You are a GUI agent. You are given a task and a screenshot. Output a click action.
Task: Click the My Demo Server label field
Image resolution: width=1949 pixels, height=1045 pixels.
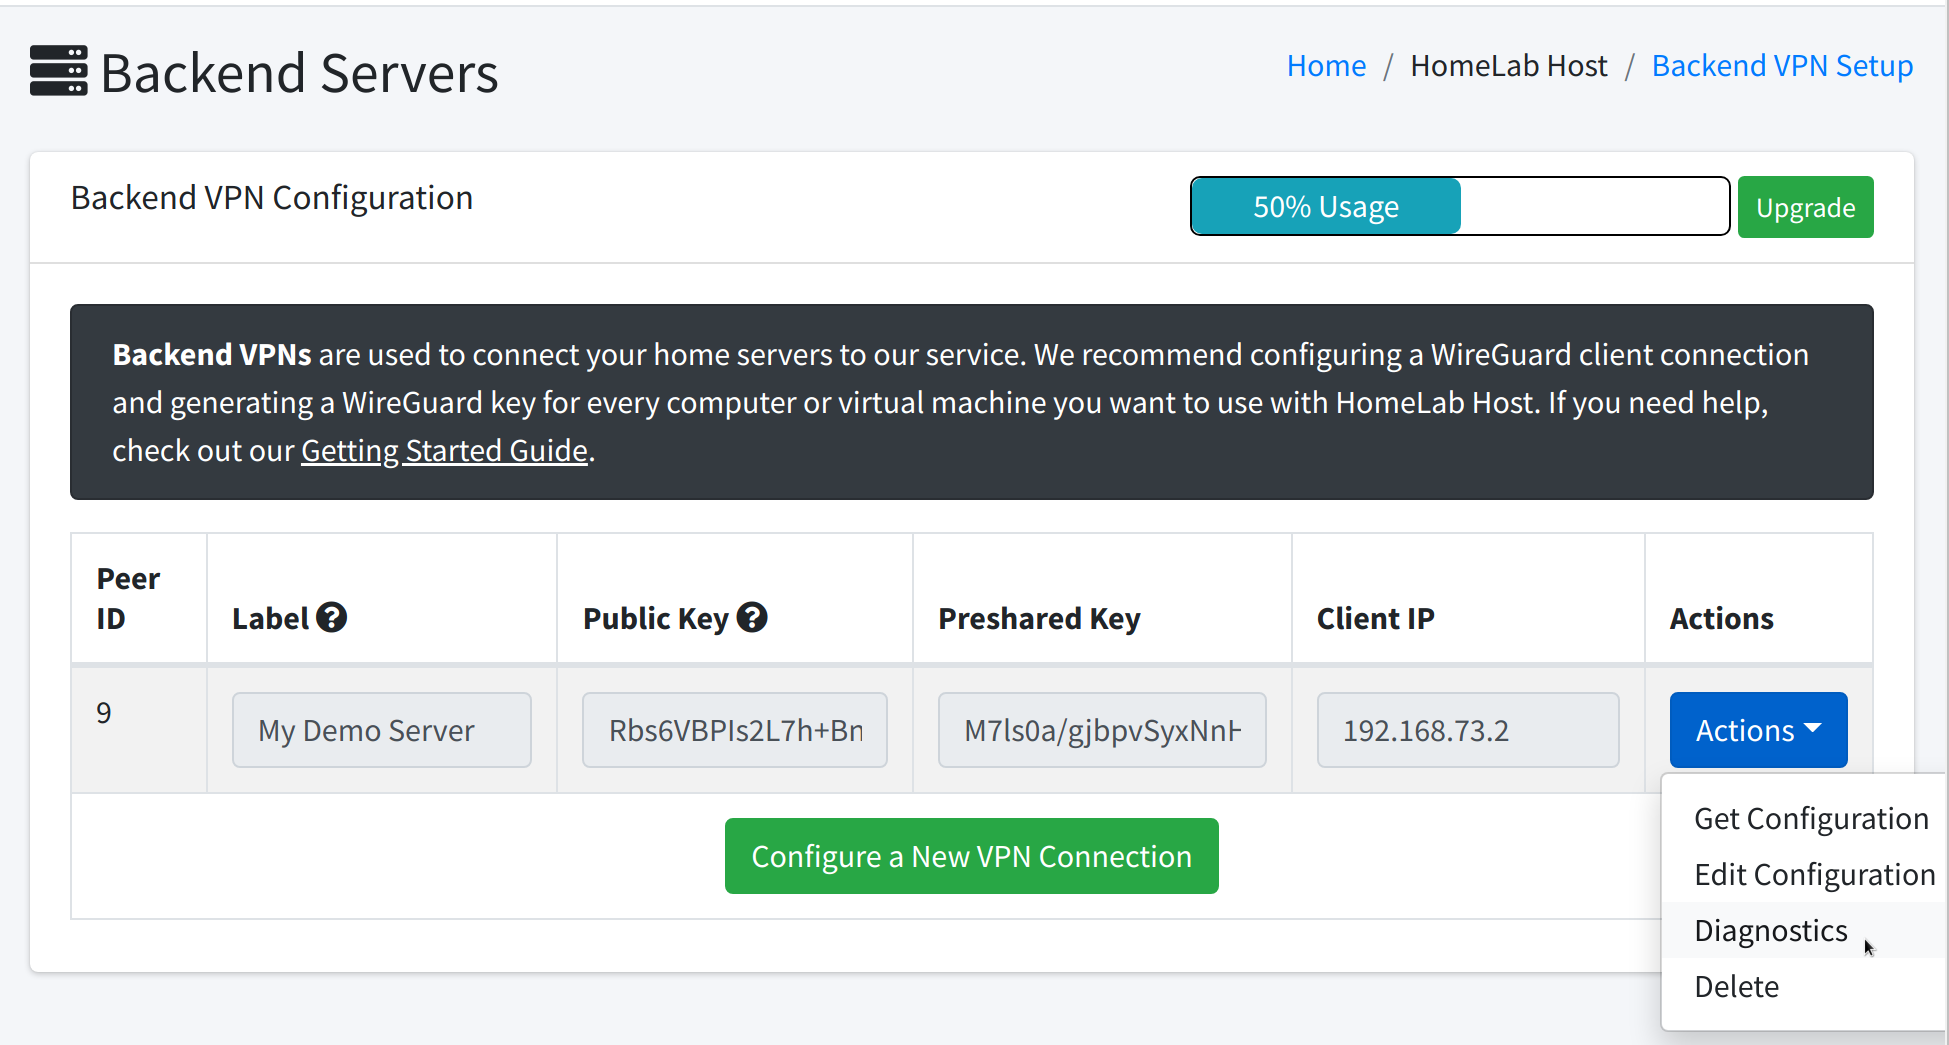click(x=381, y=730)
